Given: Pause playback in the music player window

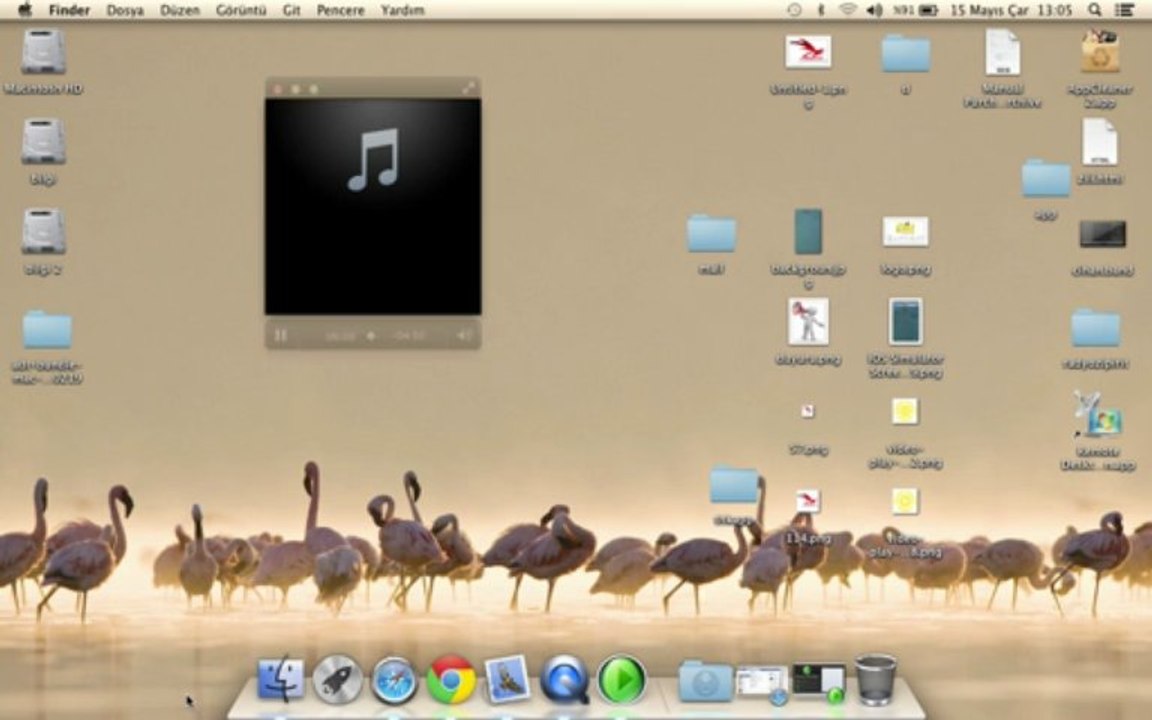Looking at the screenshot, I should pyautogui.click(x=281, y=336).
